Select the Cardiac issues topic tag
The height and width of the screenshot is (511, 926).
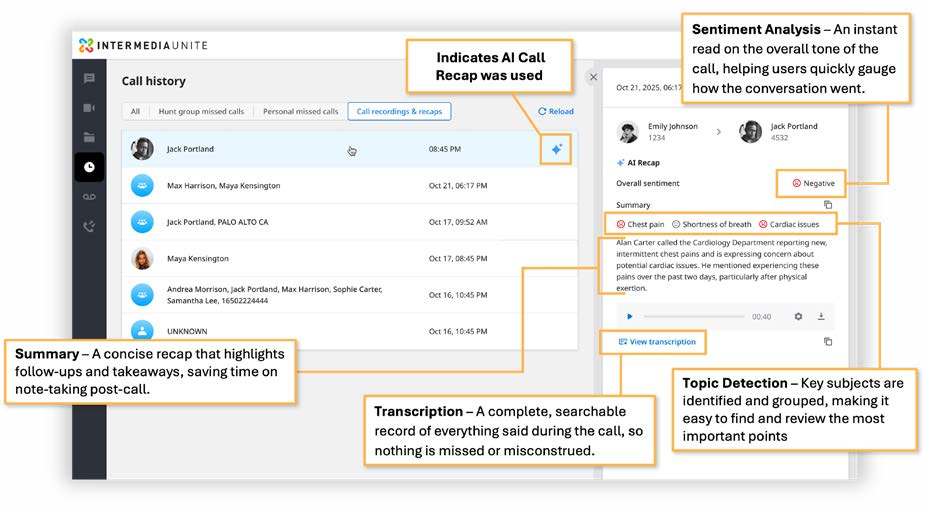tap(789, 224)
